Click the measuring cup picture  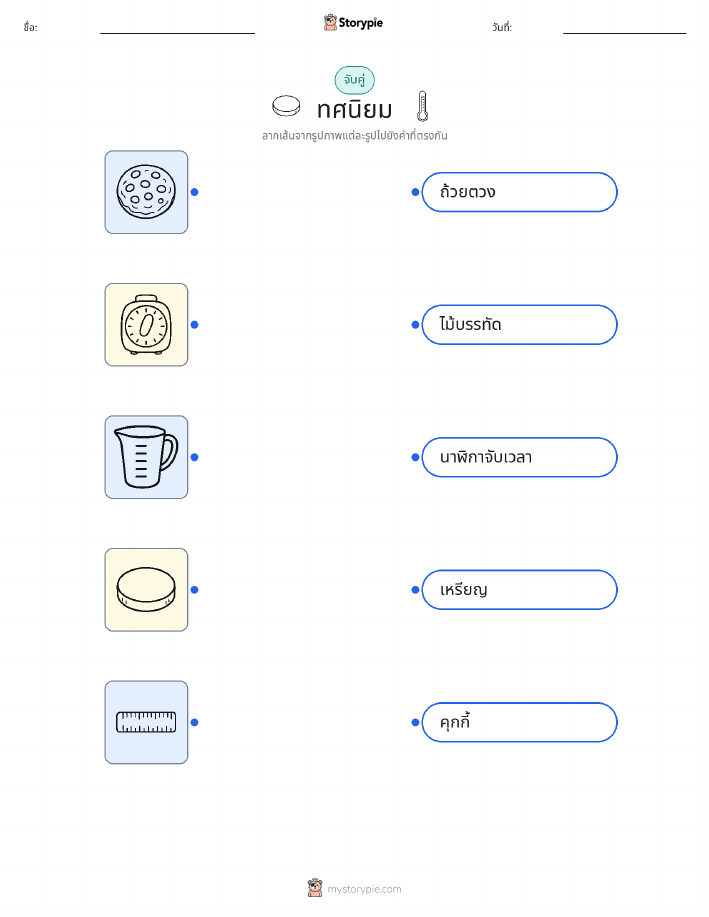tap(146, 457)
